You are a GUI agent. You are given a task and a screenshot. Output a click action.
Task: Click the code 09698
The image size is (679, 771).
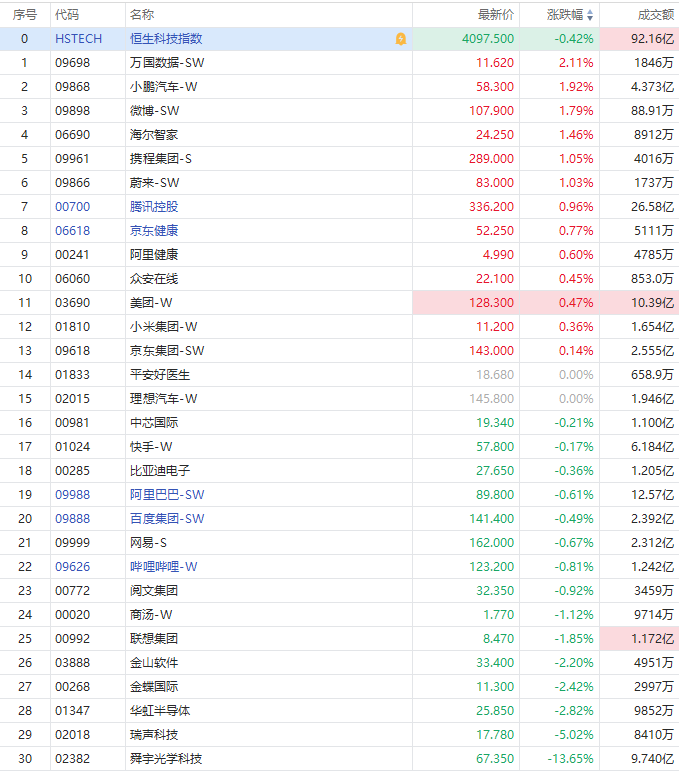click(72, 63)
